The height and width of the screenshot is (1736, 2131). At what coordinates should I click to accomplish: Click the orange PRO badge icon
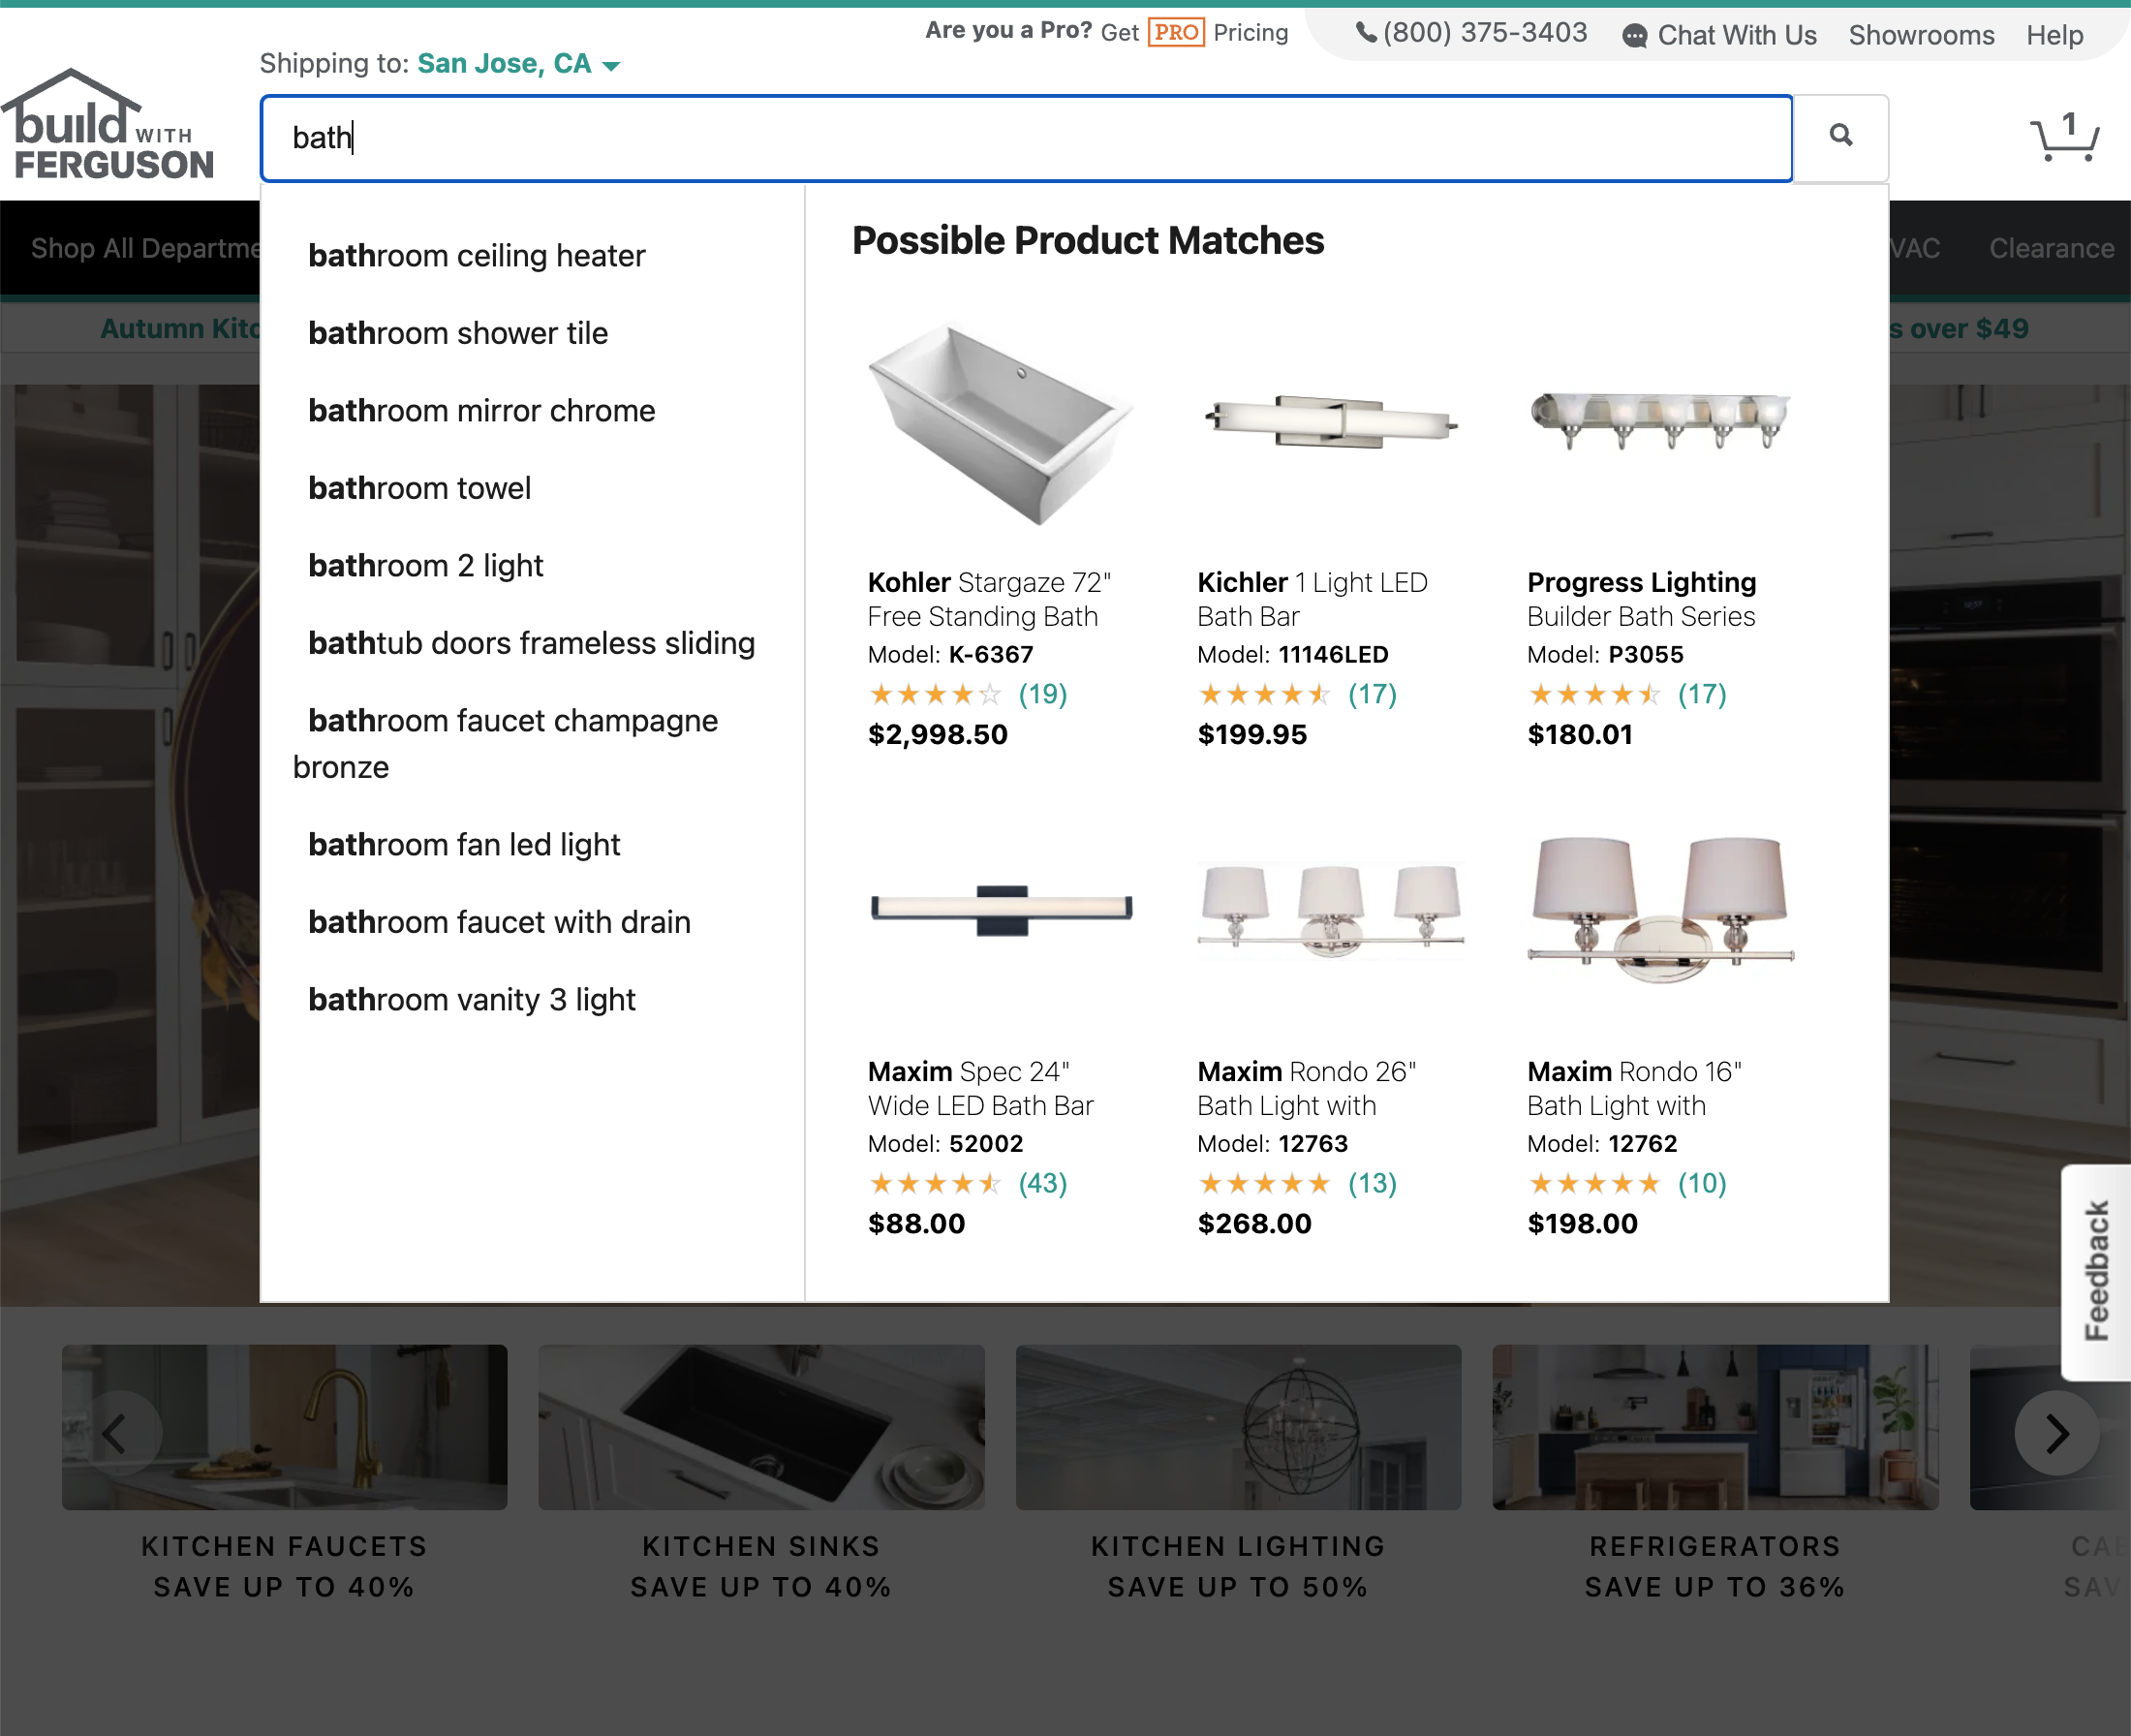(1178, 32)
